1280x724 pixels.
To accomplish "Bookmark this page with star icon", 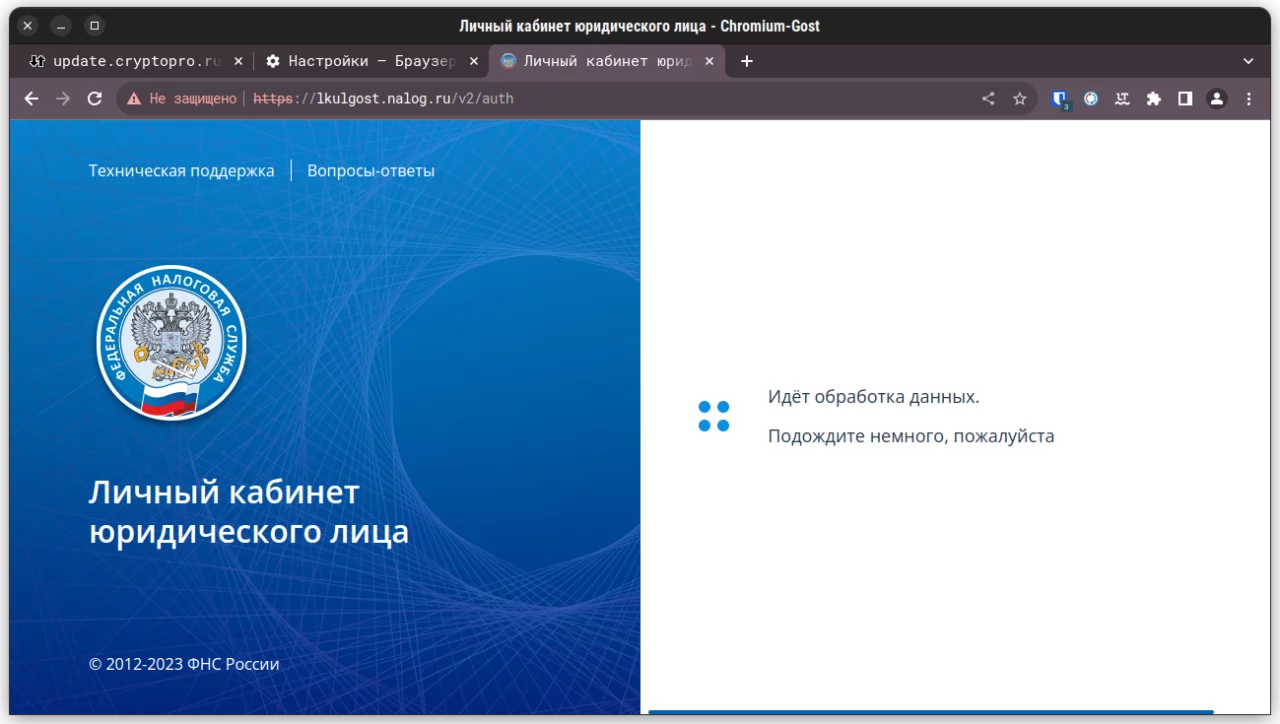I will click(1020, 99).
